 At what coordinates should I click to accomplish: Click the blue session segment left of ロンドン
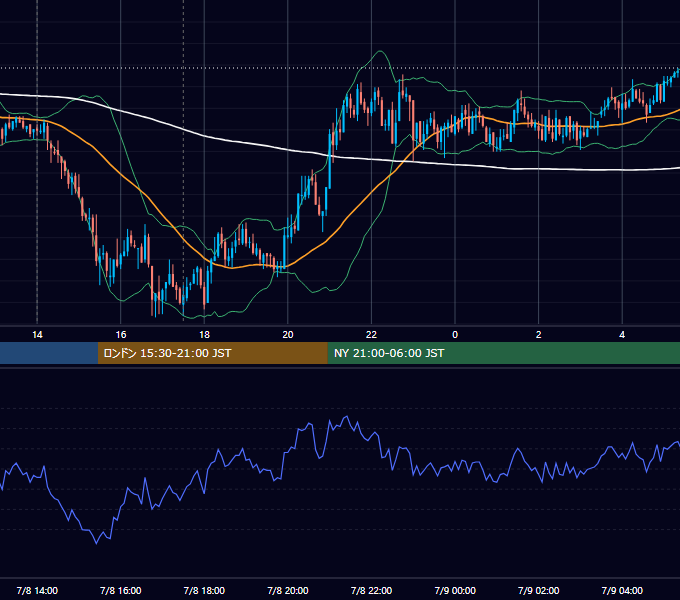[49, 353]
